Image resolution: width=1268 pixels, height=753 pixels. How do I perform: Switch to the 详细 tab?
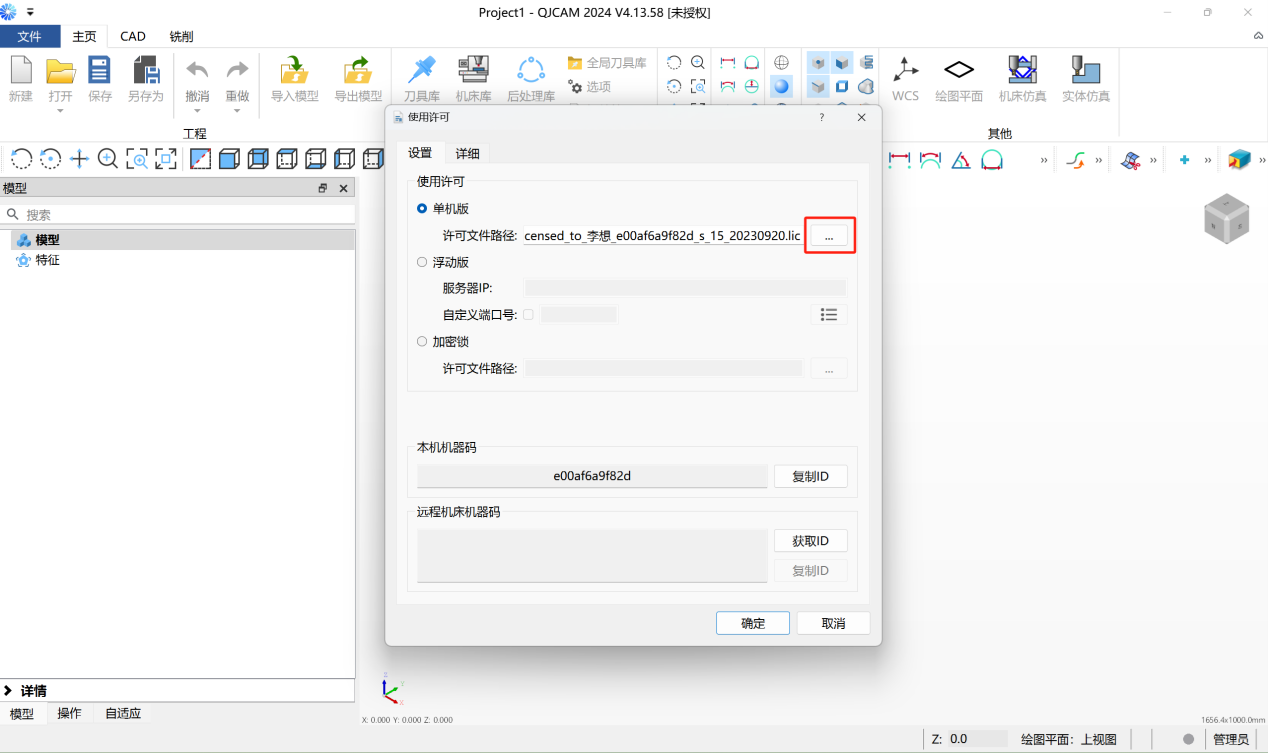tap(467, 153)
